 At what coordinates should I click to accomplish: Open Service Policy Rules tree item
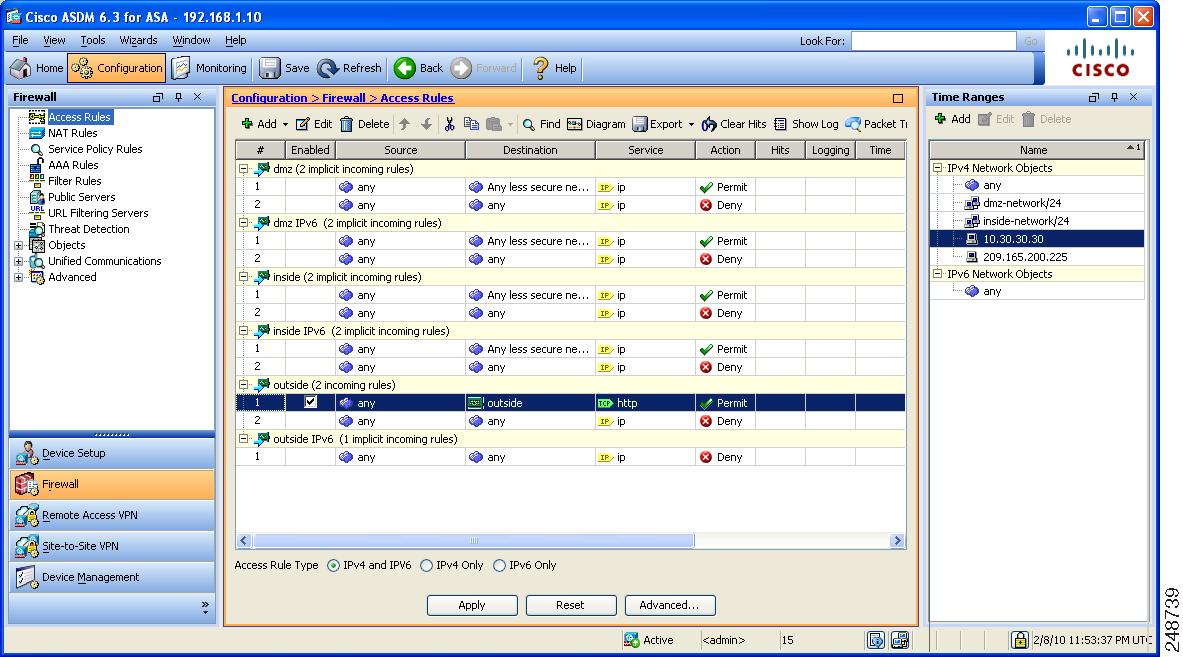[x=95, y=149]
